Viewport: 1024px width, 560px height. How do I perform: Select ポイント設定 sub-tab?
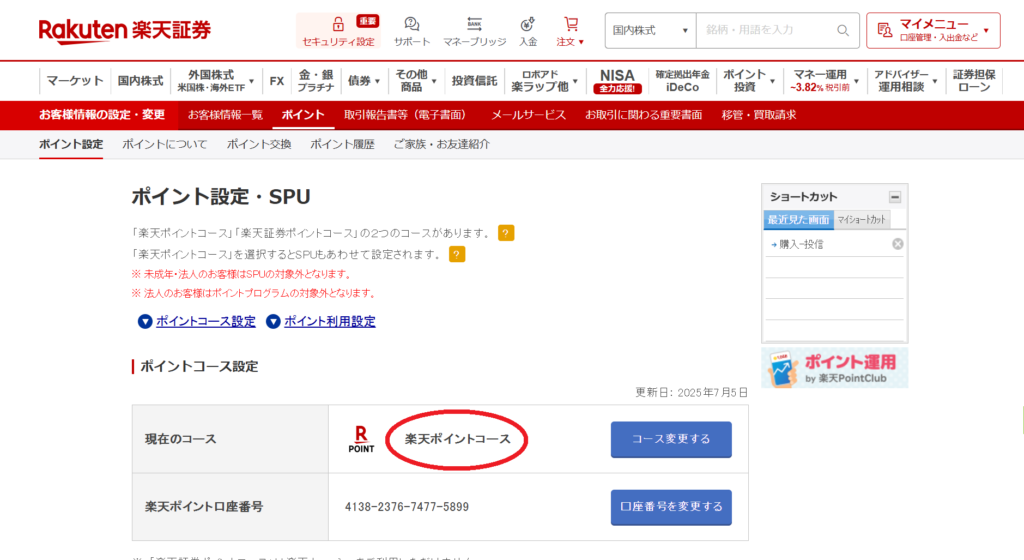[71, 144]
